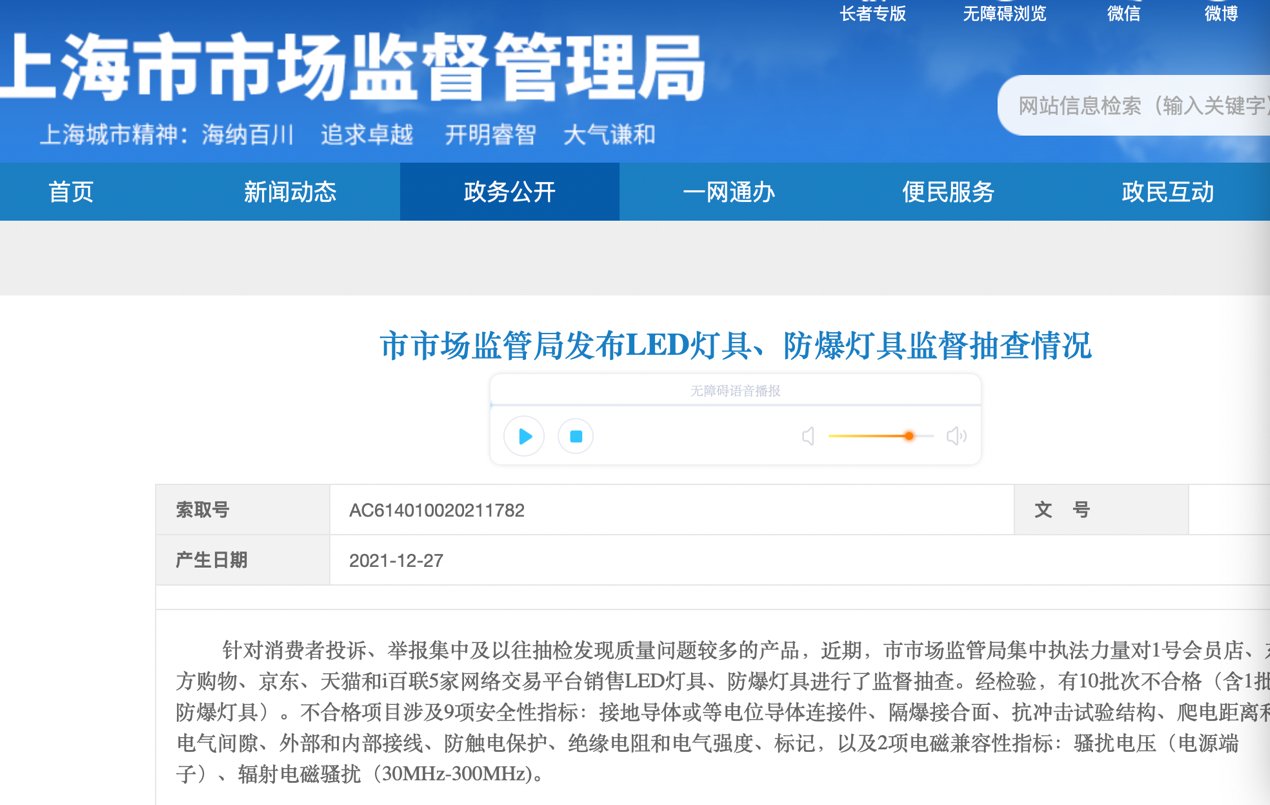
Task: Open the article title link about LED灯具抽查
Action: click(735, 346)
